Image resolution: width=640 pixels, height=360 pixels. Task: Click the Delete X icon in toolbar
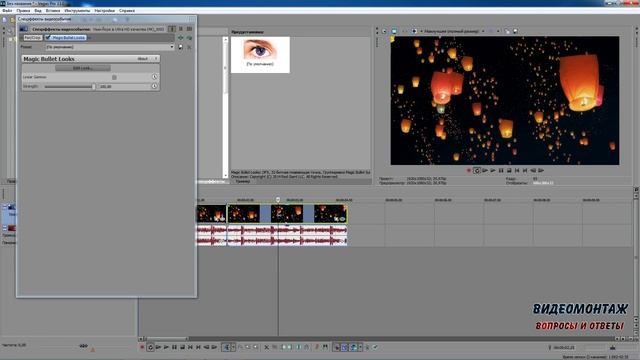(x=266, y=347)
